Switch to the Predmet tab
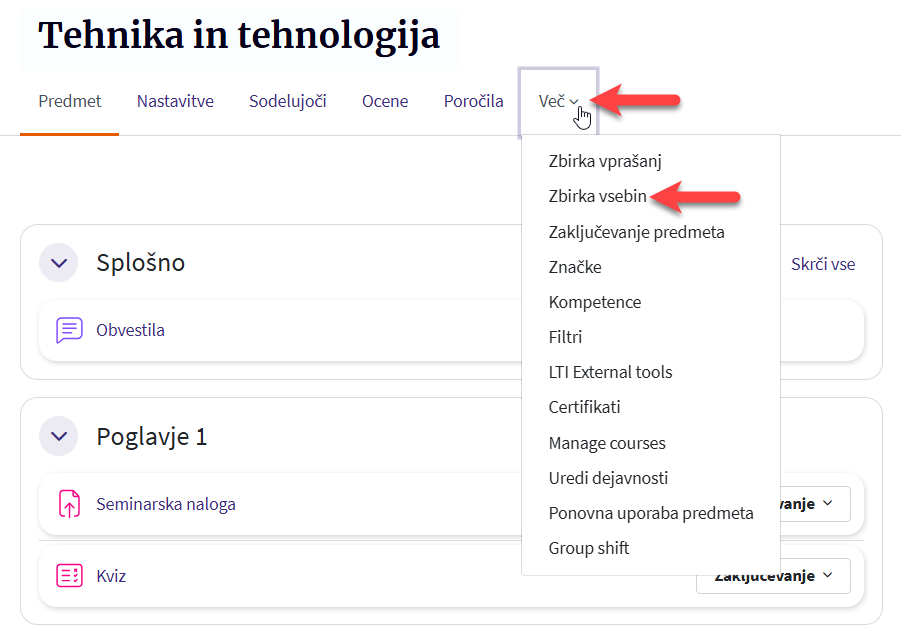Image resolution: width=901 pixels, height=639 pixels. (70, 101)
